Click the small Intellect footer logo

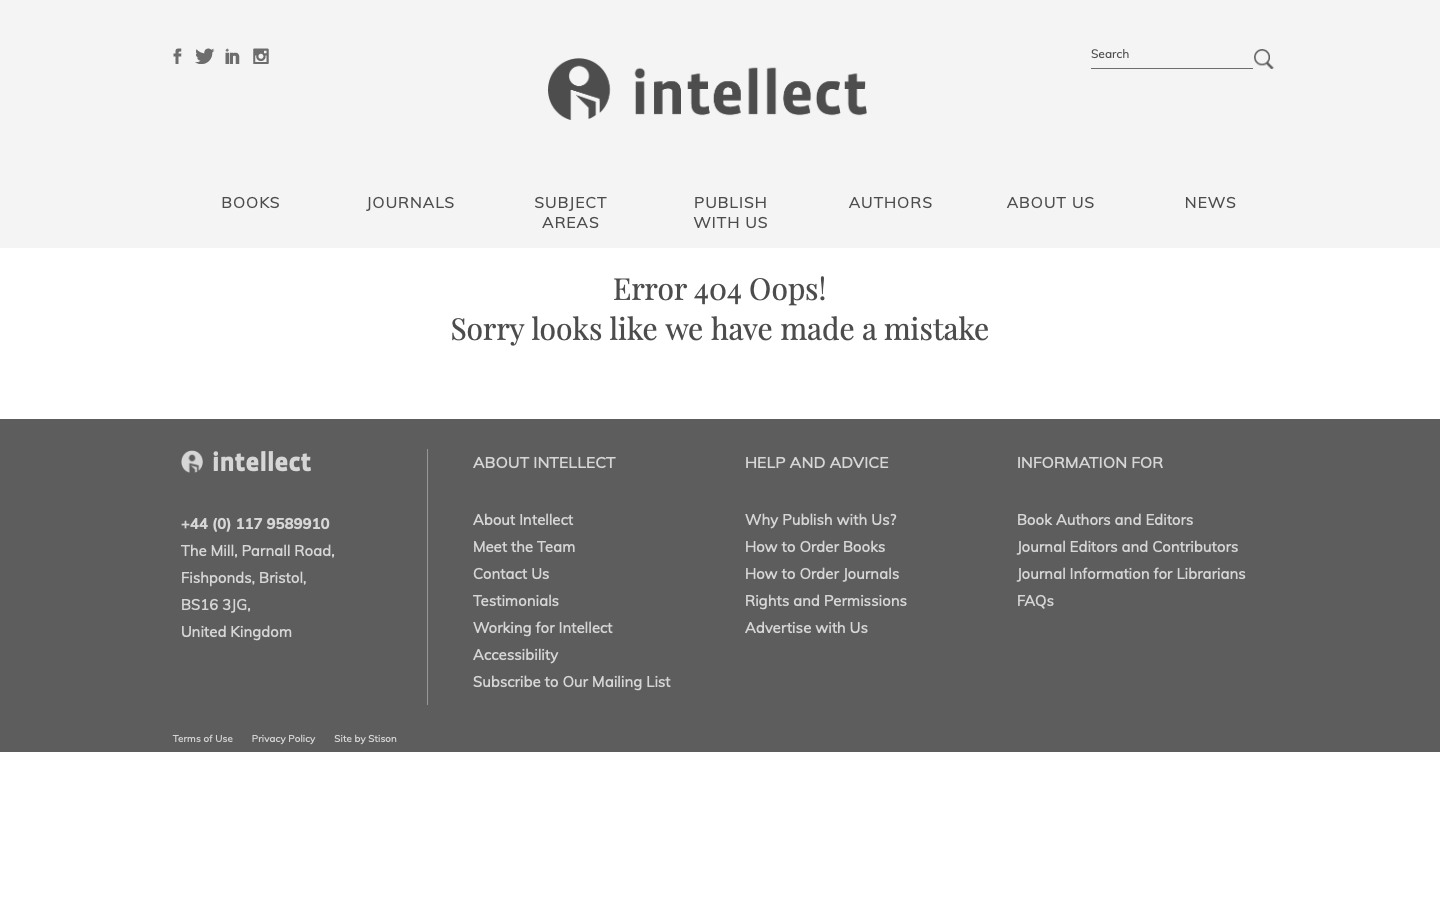click(246, 462)
